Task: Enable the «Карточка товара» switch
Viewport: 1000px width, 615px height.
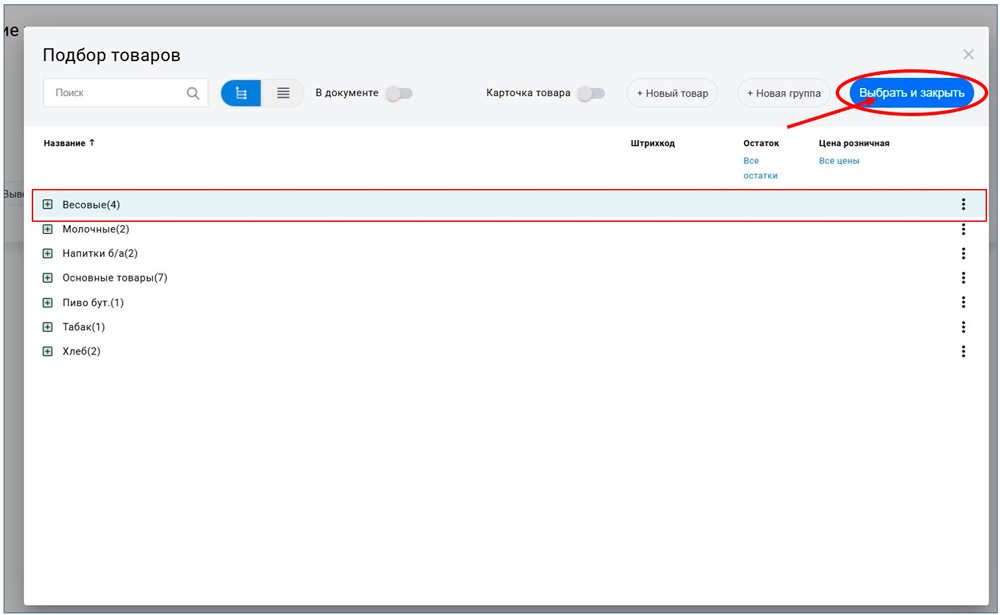Action: tap(590, 93)
